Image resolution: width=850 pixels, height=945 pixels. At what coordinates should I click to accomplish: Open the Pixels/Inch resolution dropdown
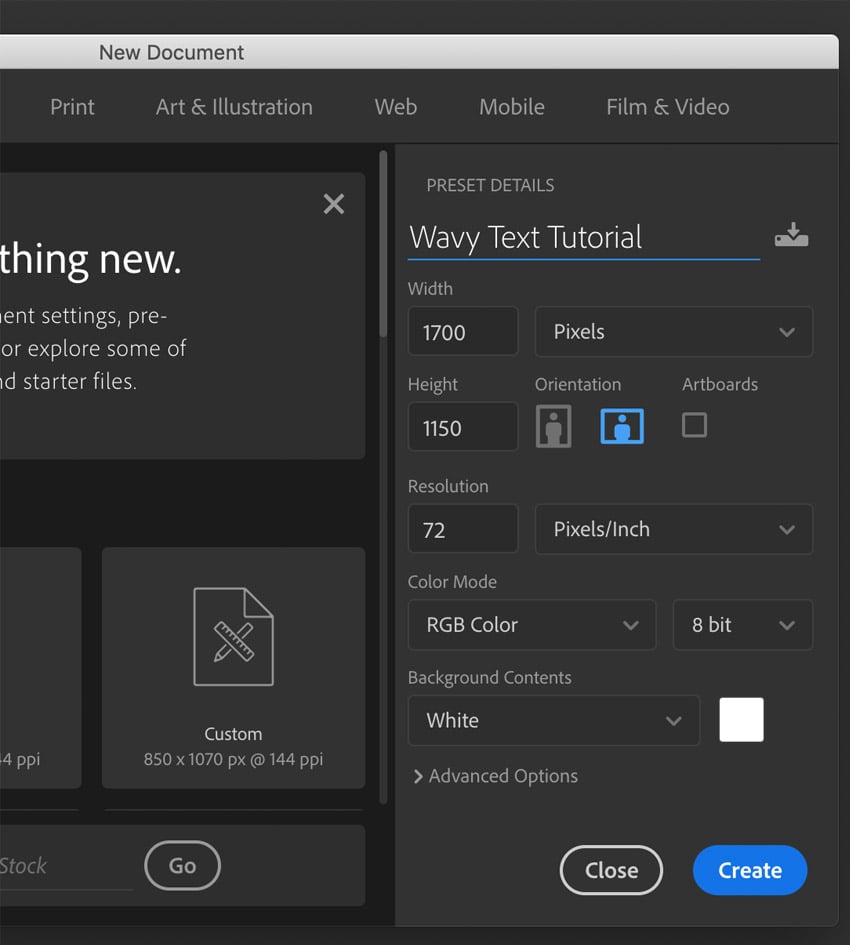click(x=673, y=529)
